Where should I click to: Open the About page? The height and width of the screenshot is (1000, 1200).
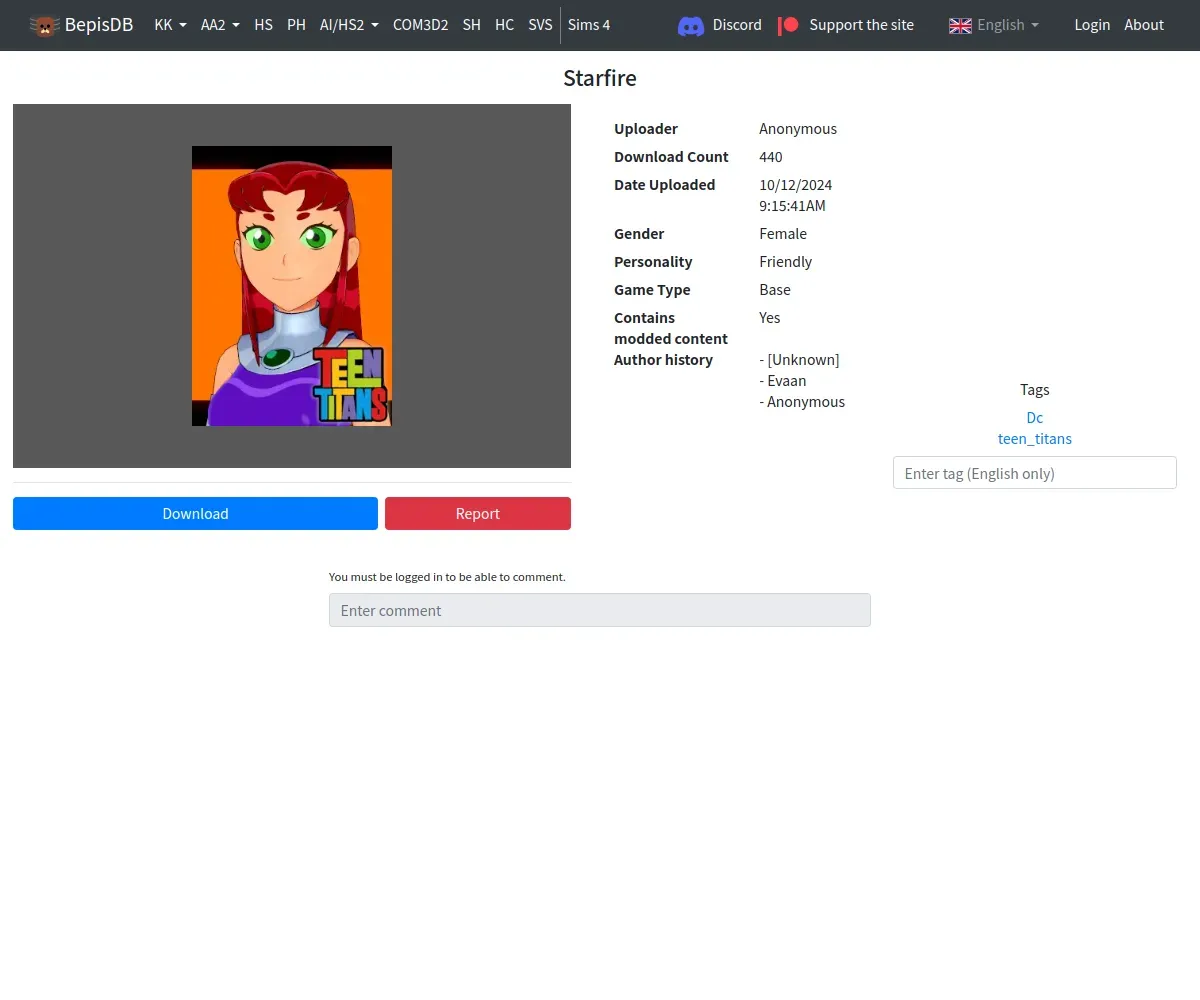coord(1144,25)
